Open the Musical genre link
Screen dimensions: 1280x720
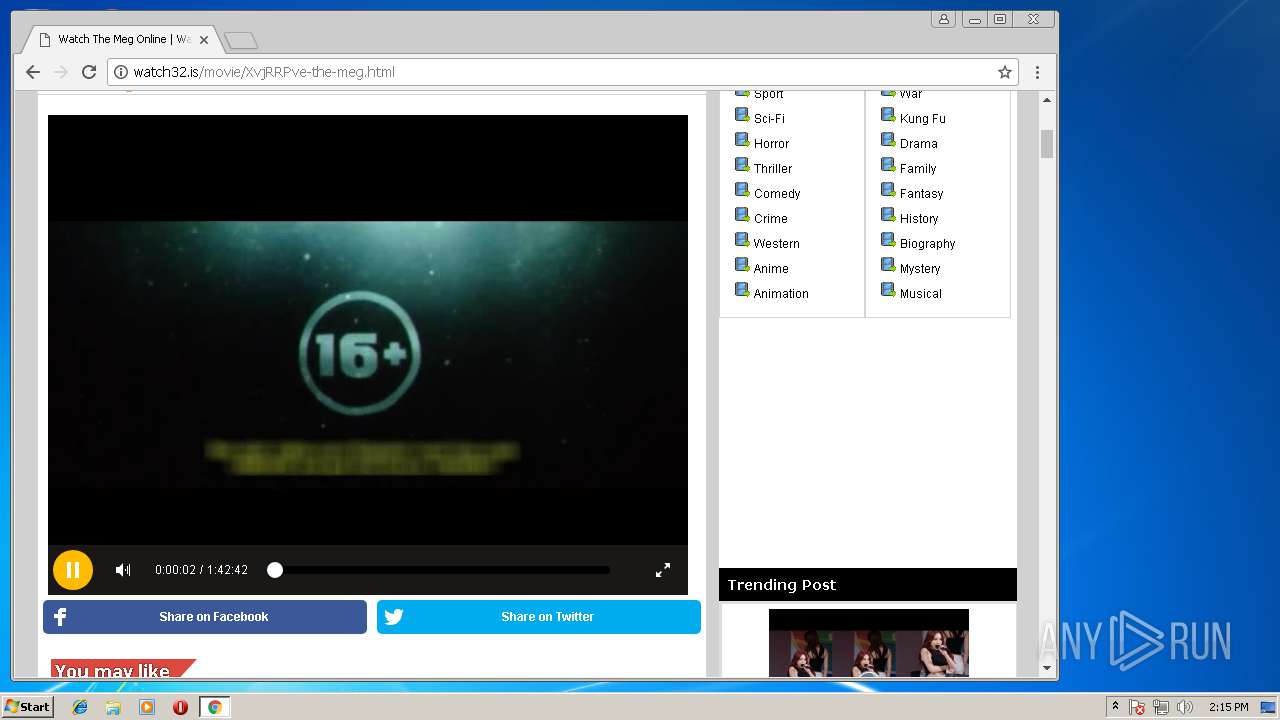920,293
